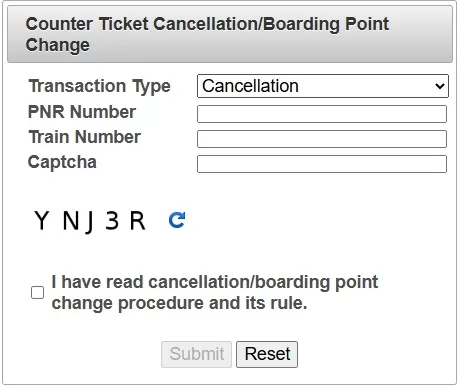Click the Train Number label
458x386 pixels.
tap(85, 137)
